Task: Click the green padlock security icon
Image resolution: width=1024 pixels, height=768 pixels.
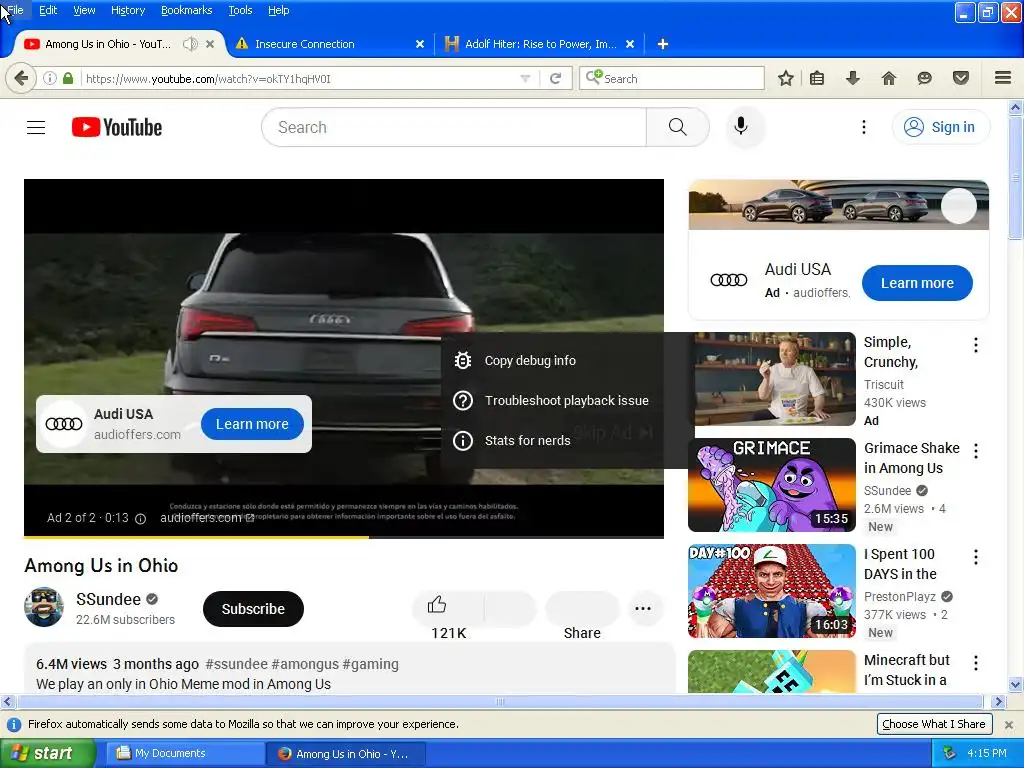Action: pos(68,78)
